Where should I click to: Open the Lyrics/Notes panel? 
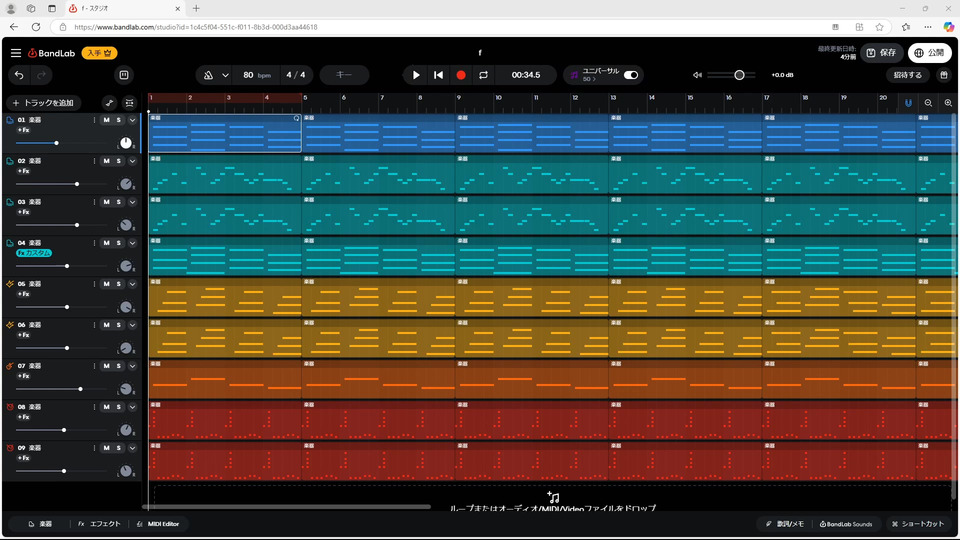[x=785, y=524]
